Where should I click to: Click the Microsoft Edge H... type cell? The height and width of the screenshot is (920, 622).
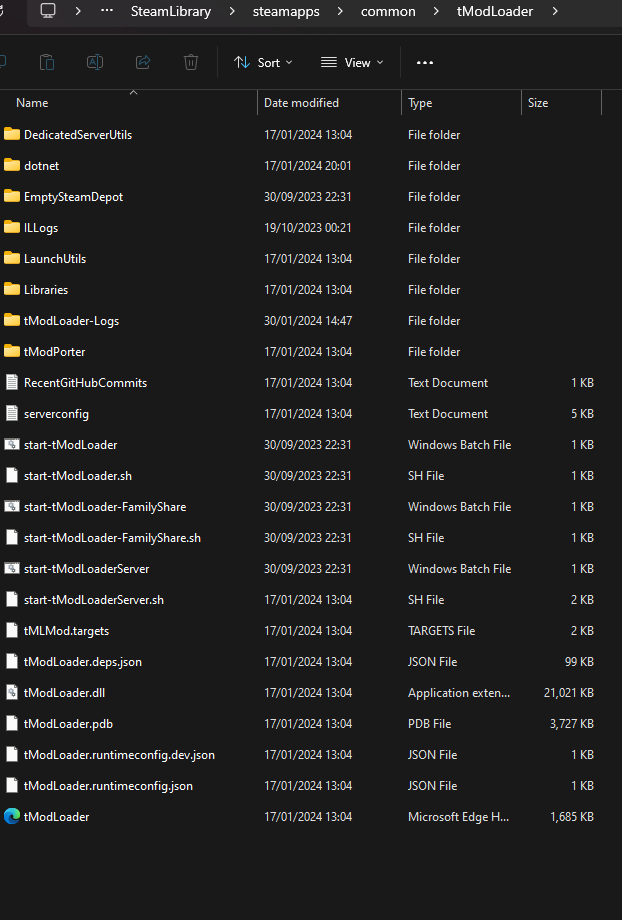[458, 817]
